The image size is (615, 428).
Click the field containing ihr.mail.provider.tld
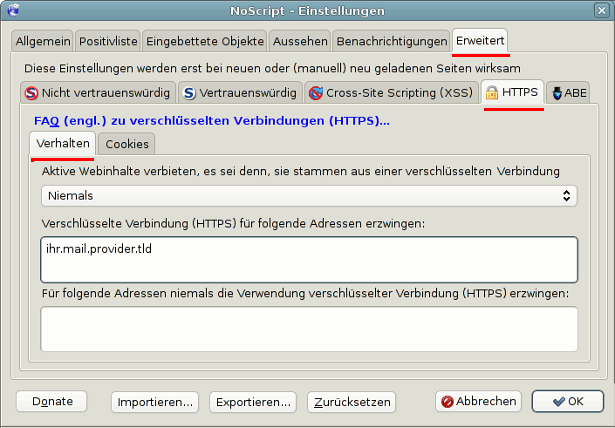[x=308, y=258]
